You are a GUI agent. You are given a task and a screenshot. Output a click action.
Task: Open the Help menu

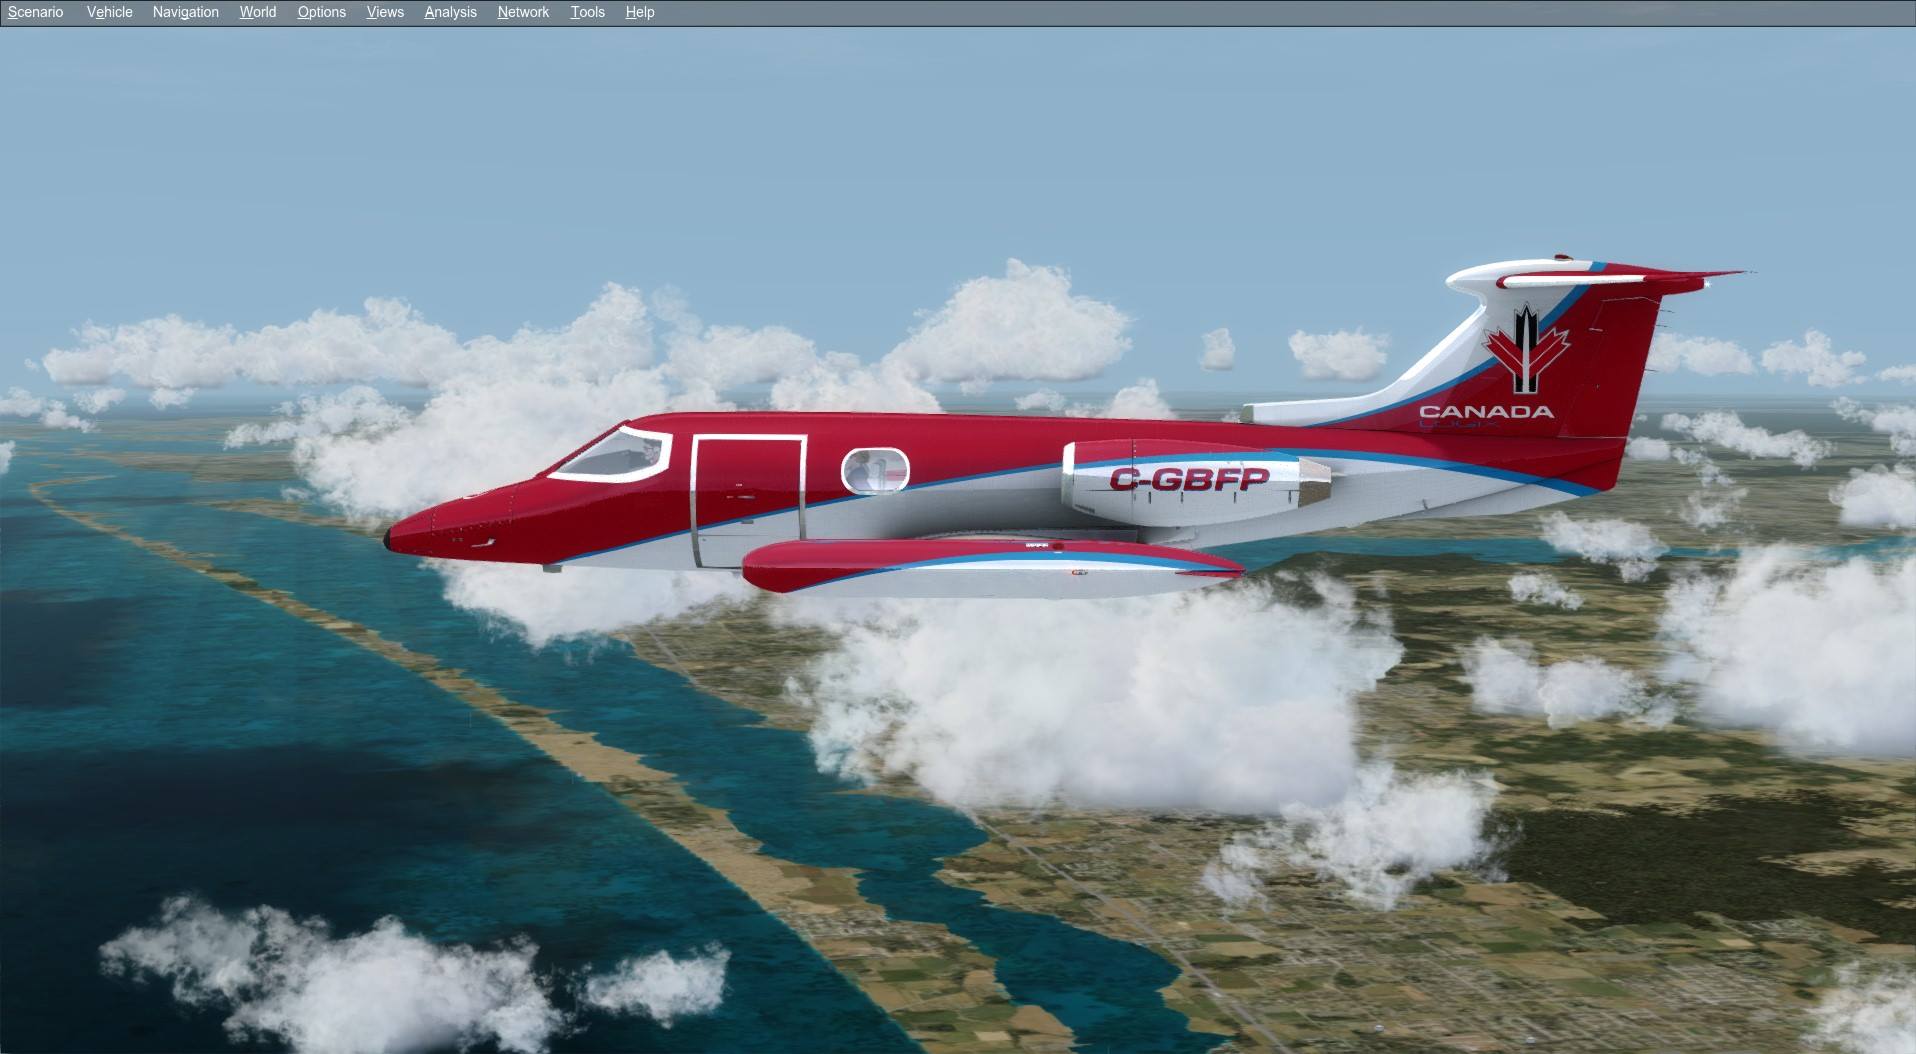(639, 12)
